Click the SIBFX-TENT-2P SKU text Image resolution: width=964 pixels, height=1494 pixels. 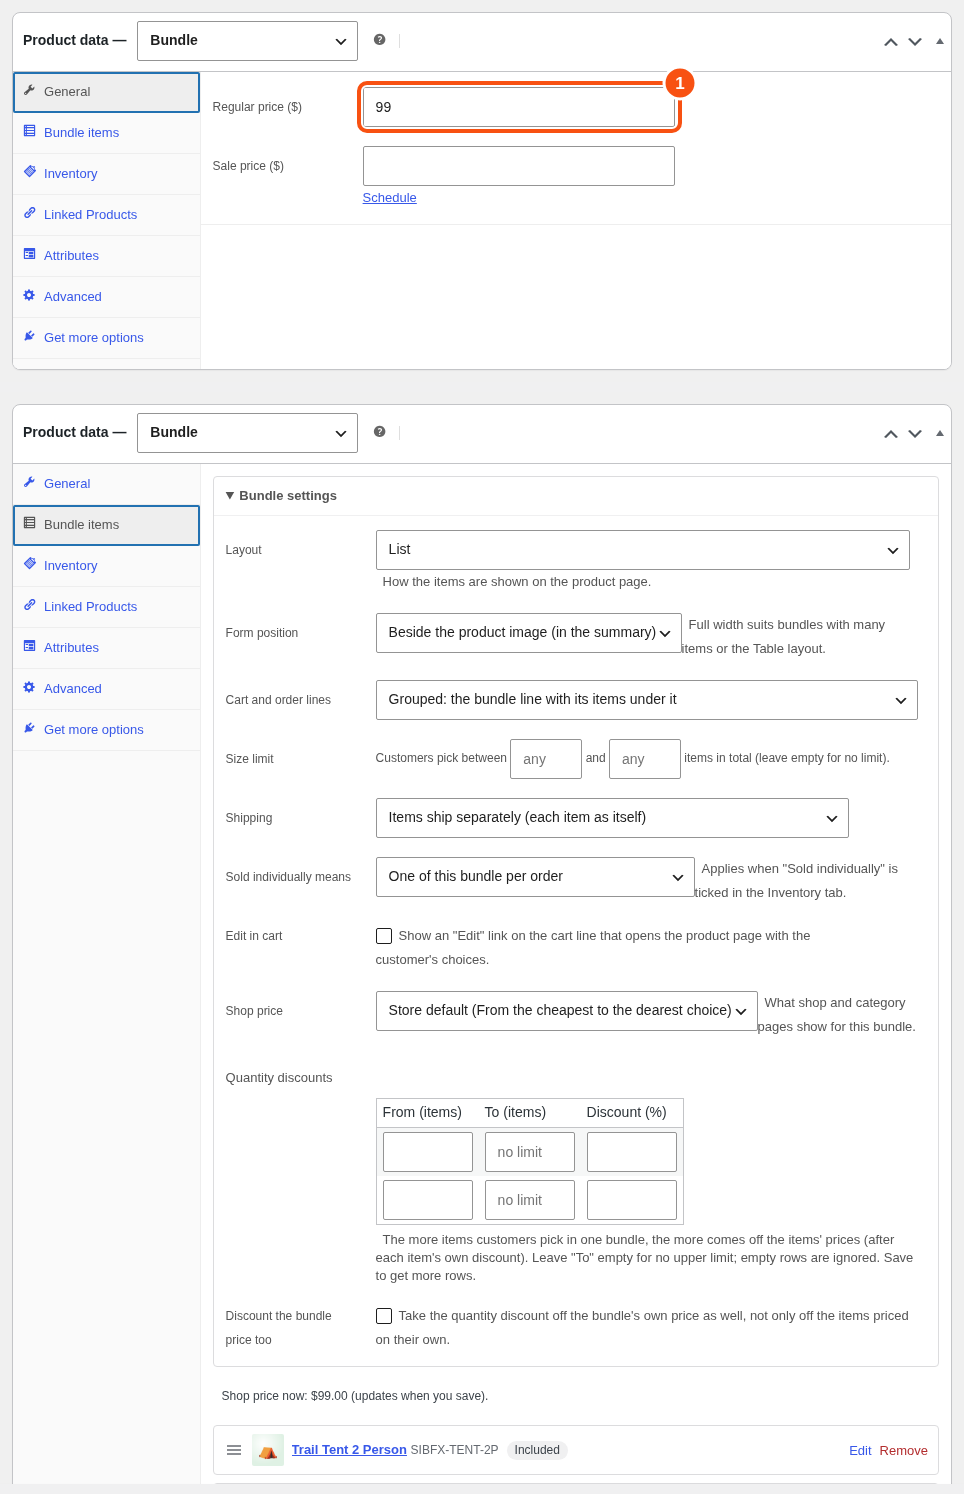click(x=454, y=1450)
